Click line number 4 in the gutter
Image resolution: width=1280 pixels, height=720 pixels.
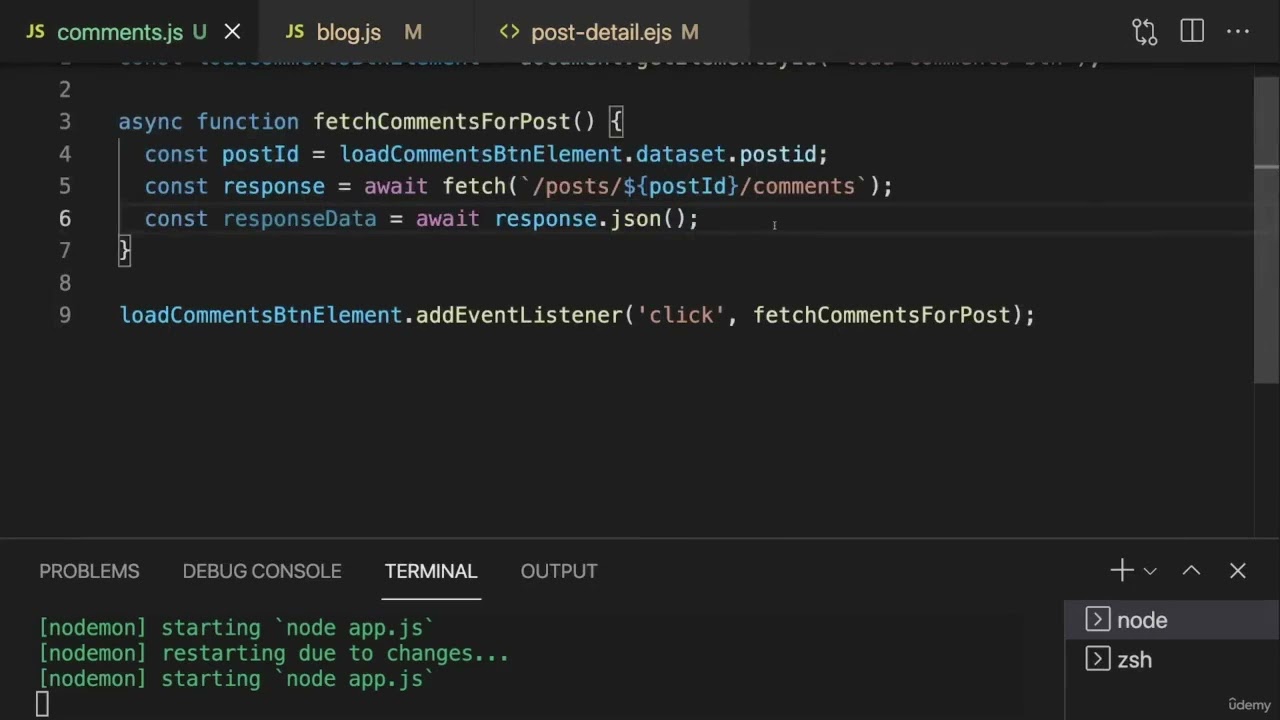(65, 154)
